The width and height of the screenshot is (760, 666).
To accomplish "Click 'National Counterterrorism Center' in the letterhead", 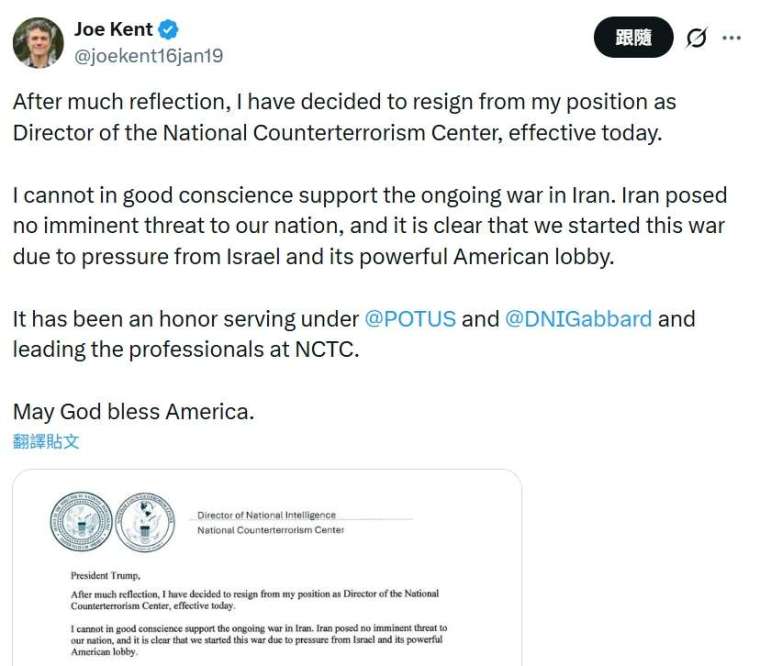I will [x=270, y=530].
